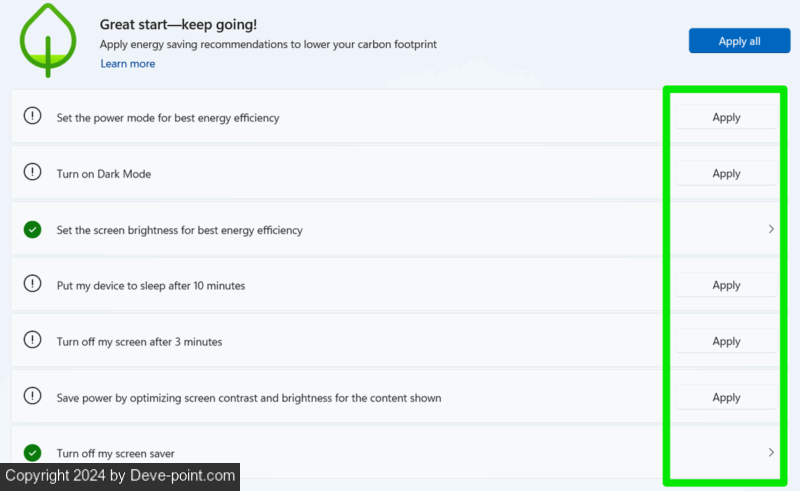The width and height of the screenshot is (800, 491).
Task: Click the warning icon for sleep after 10 minutes
Action: 33,285
